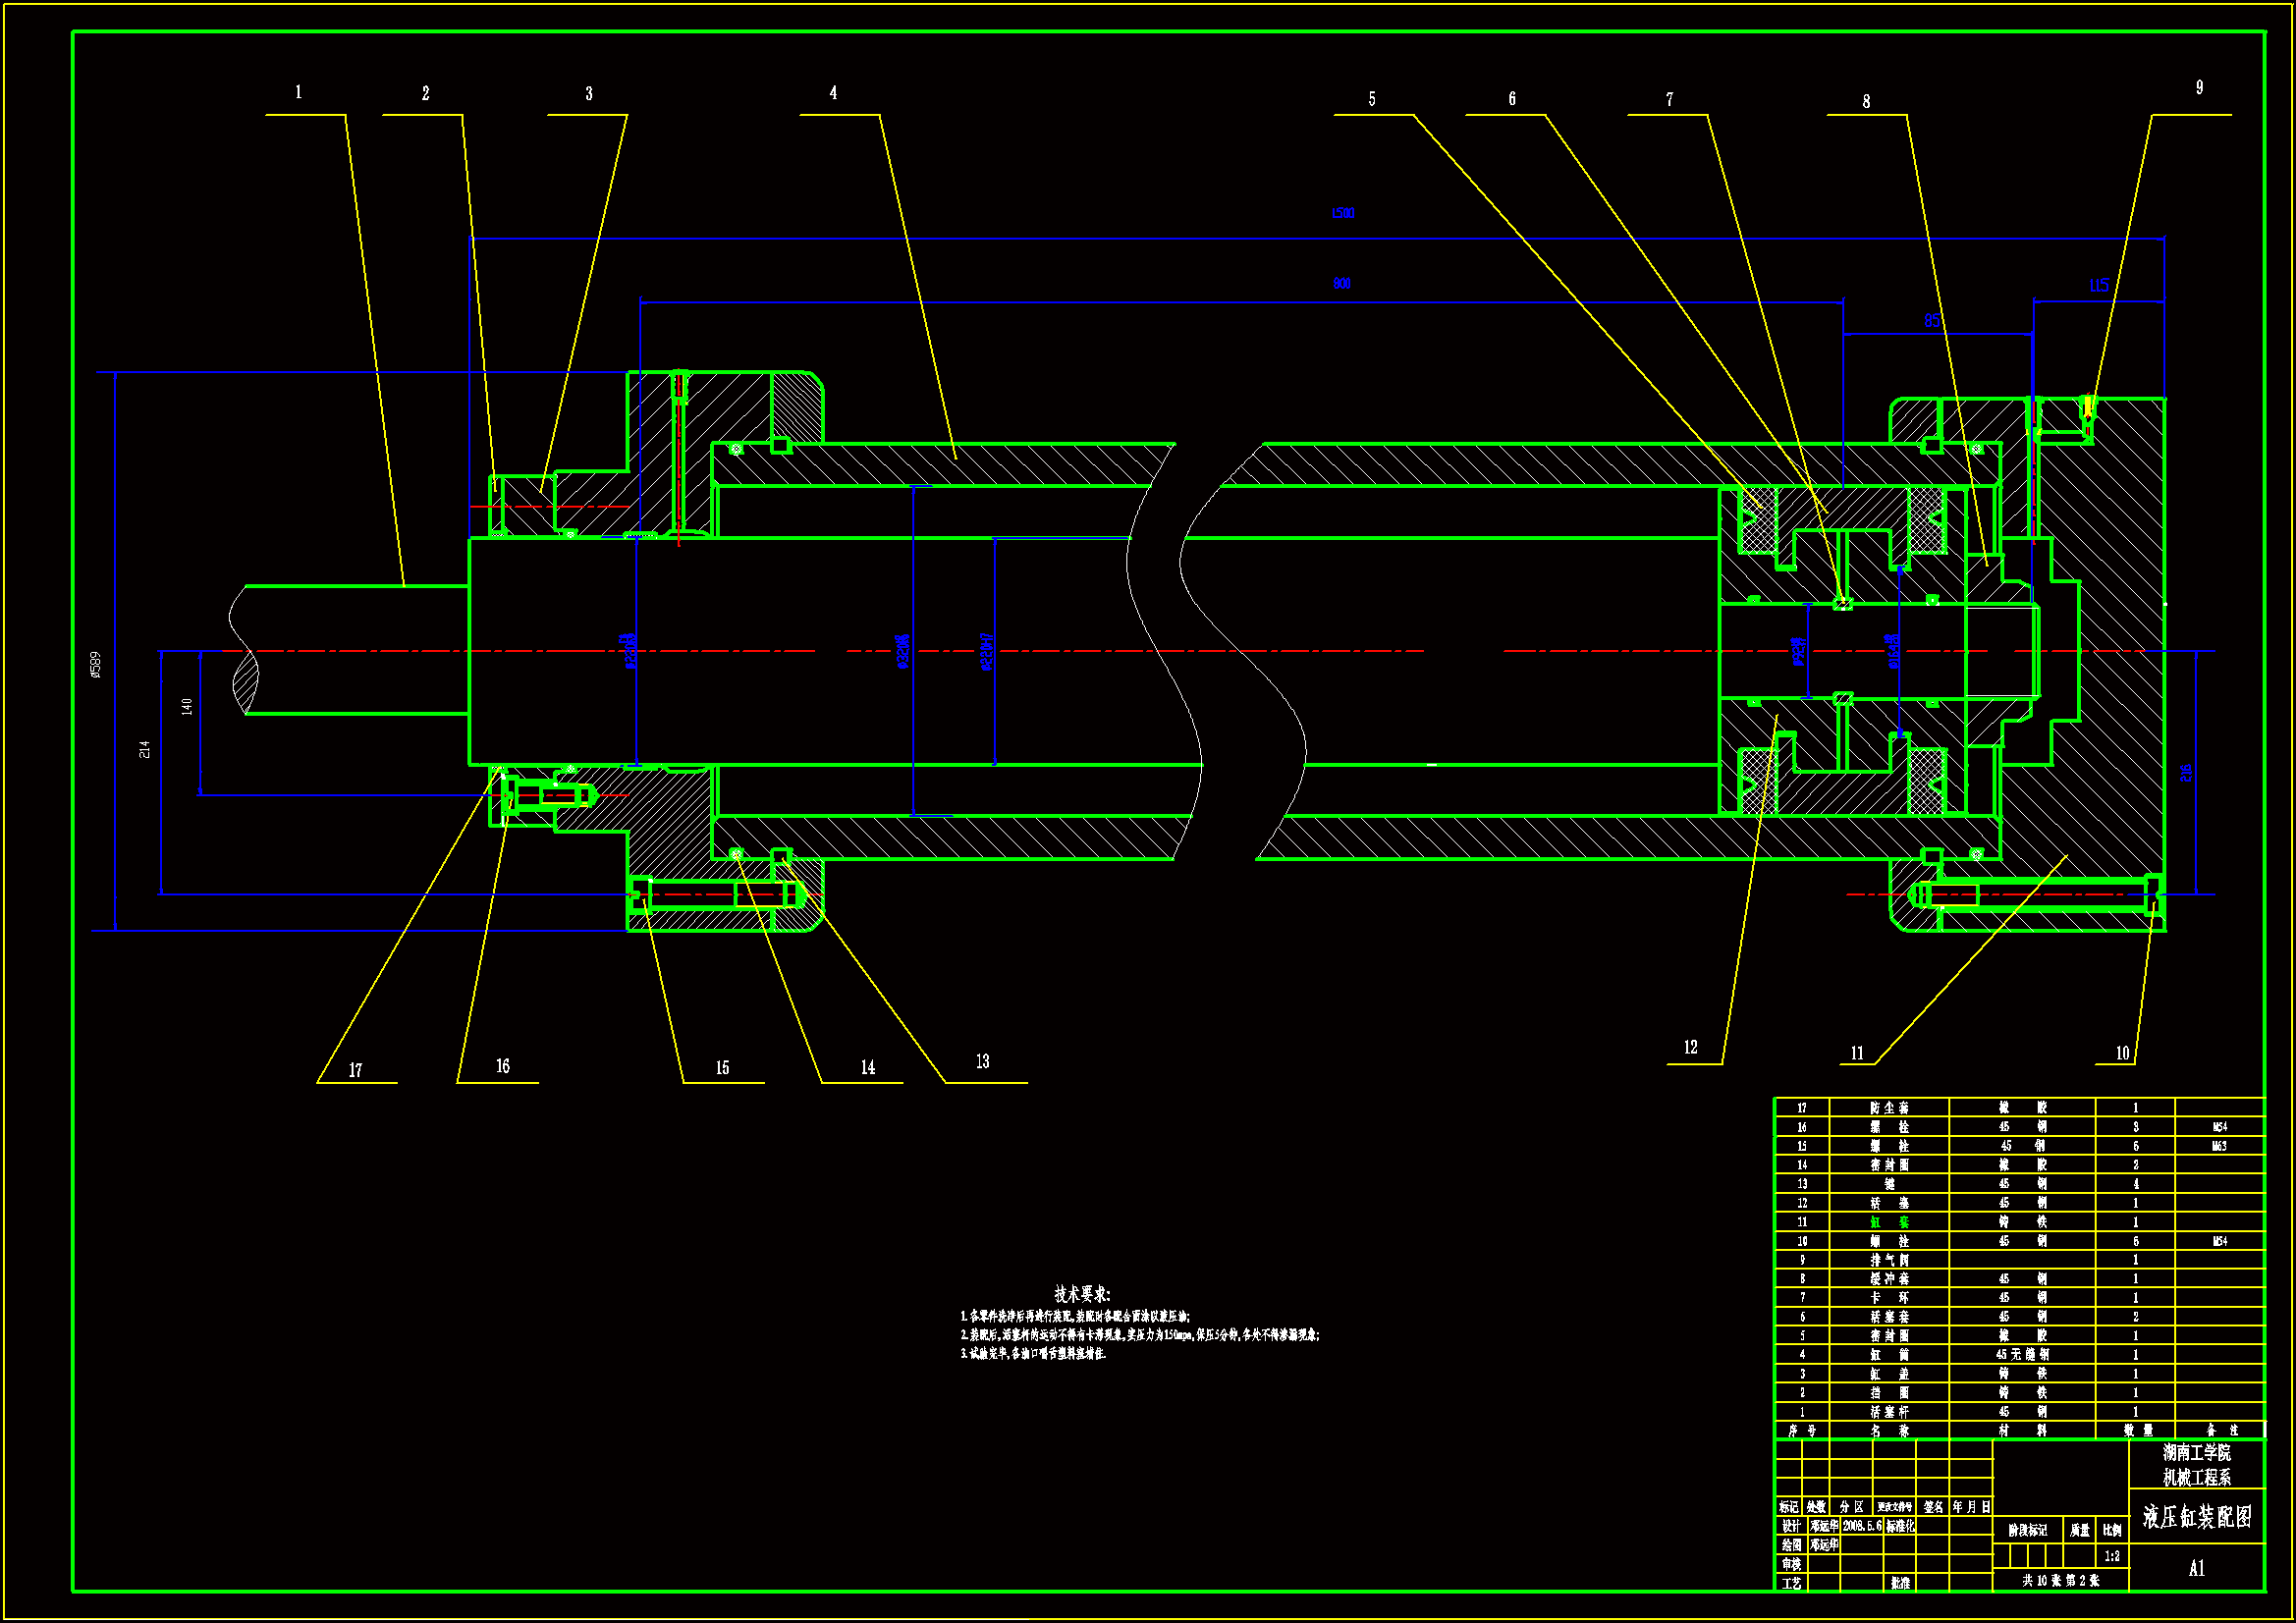Select the 1500 overall length dimension text
The height and width of the screenshot is (1623, 2296).
[1342, 213]
